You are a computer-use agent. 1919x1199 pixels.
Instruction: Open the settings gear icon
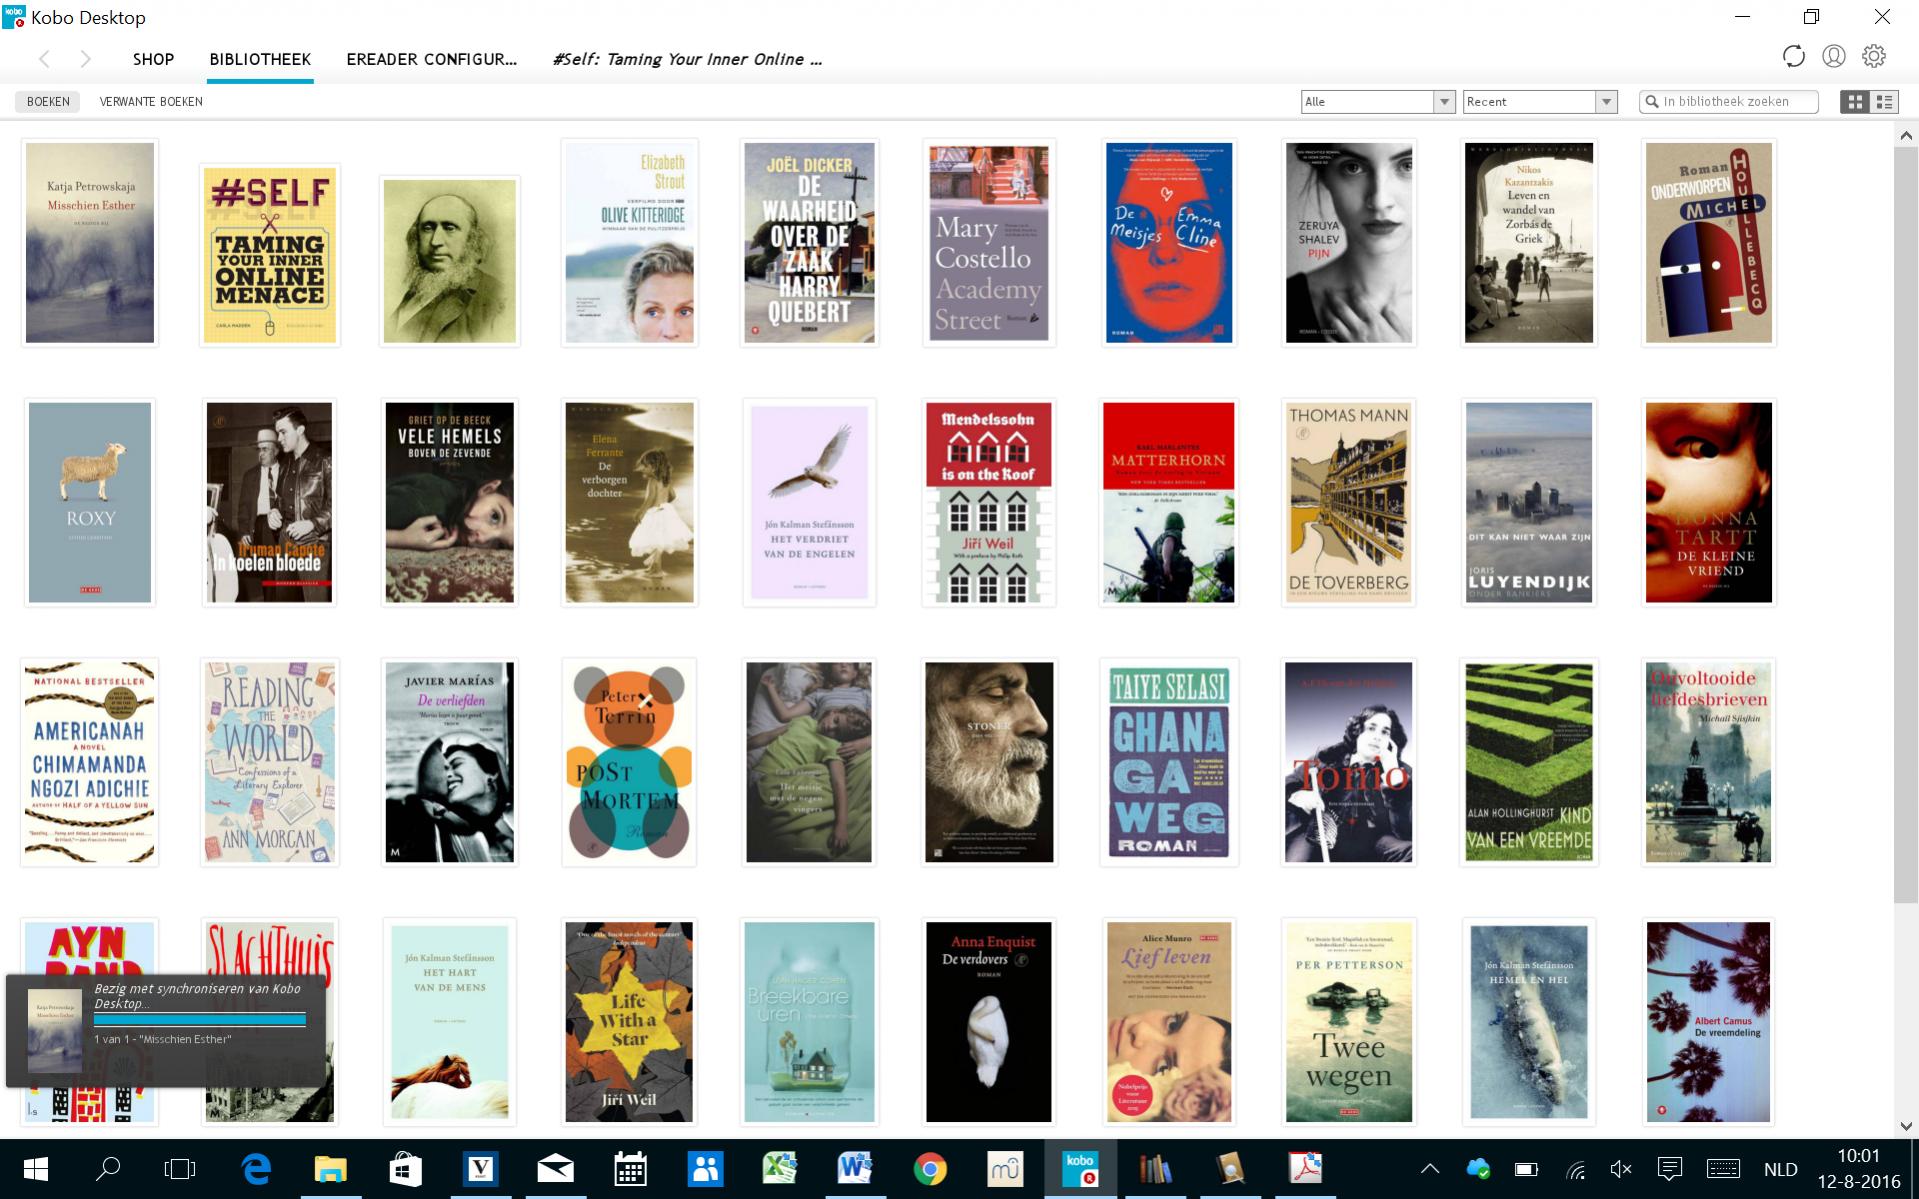pos(1874,57)
